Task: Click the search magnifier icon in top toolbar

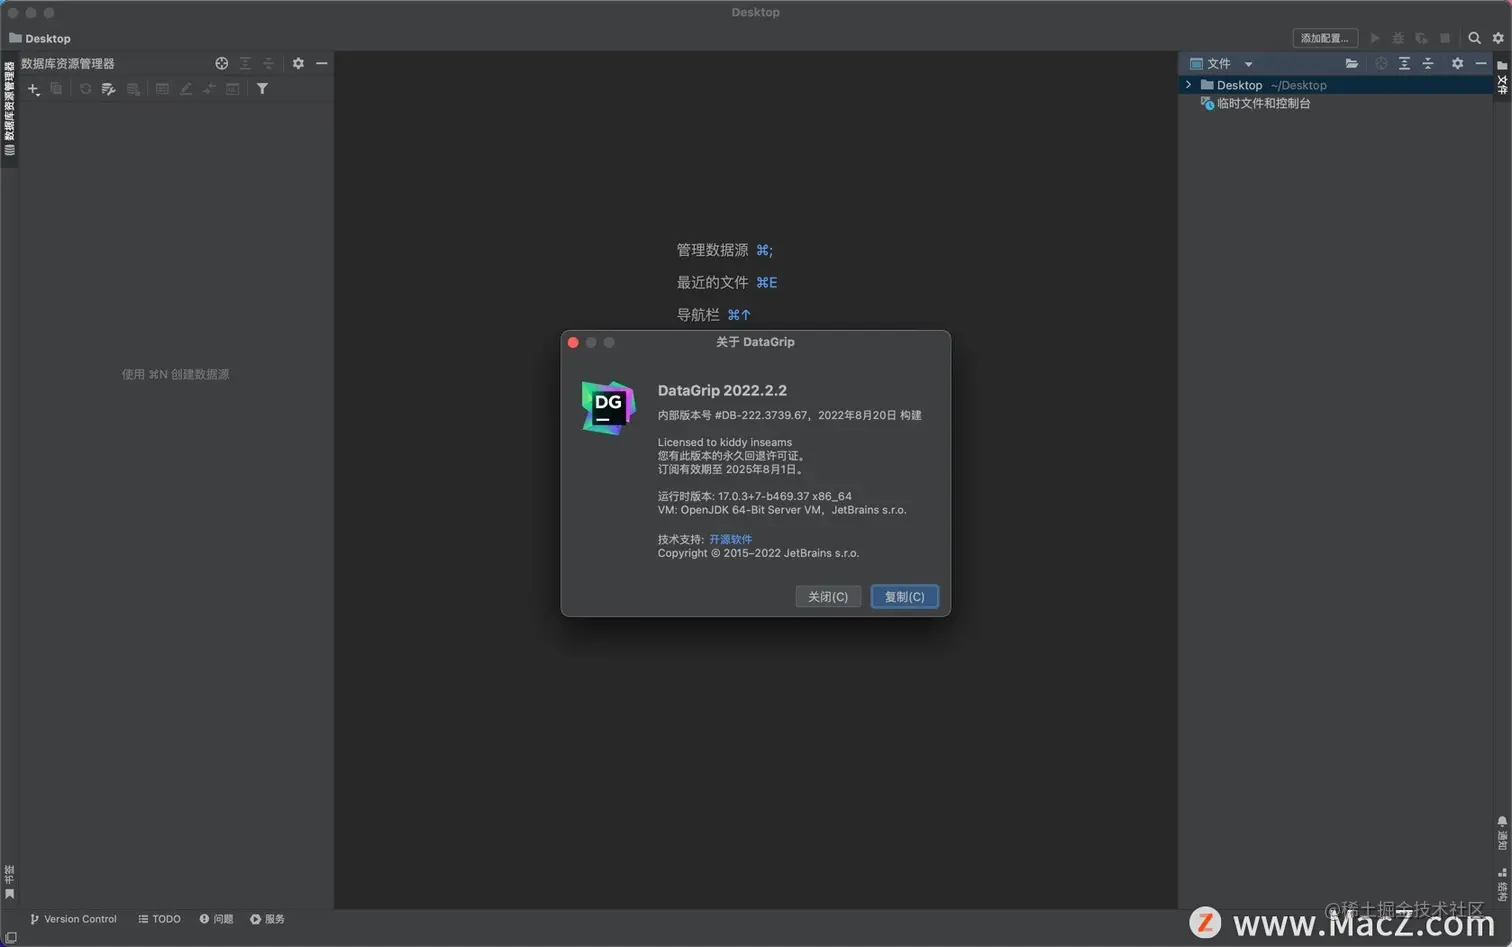Action: coord(1474,38)
